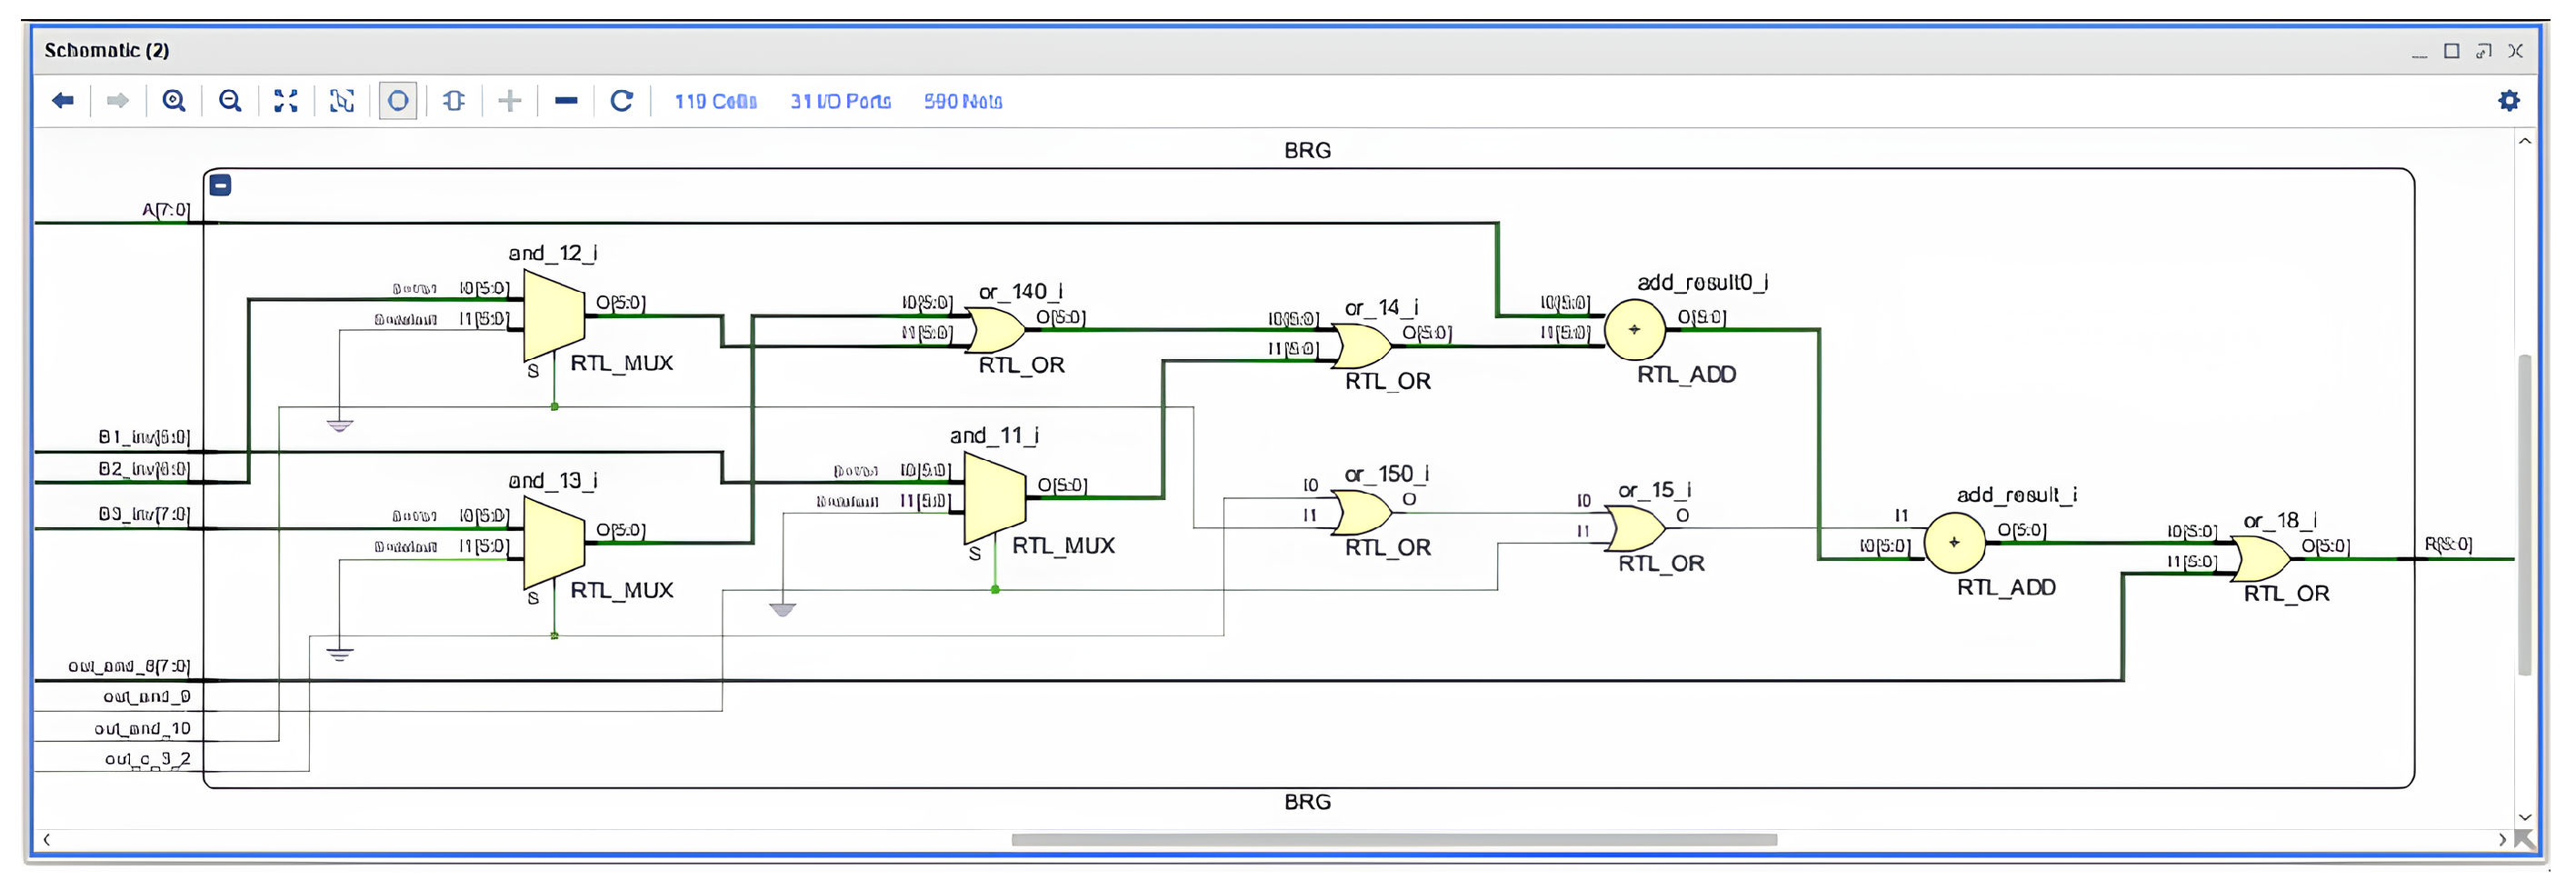Image resolution: width=2576 pixels, height=890 pixels.
Task: Toggle the circle auto-fit selection button
Action: (x=398, y=101)
